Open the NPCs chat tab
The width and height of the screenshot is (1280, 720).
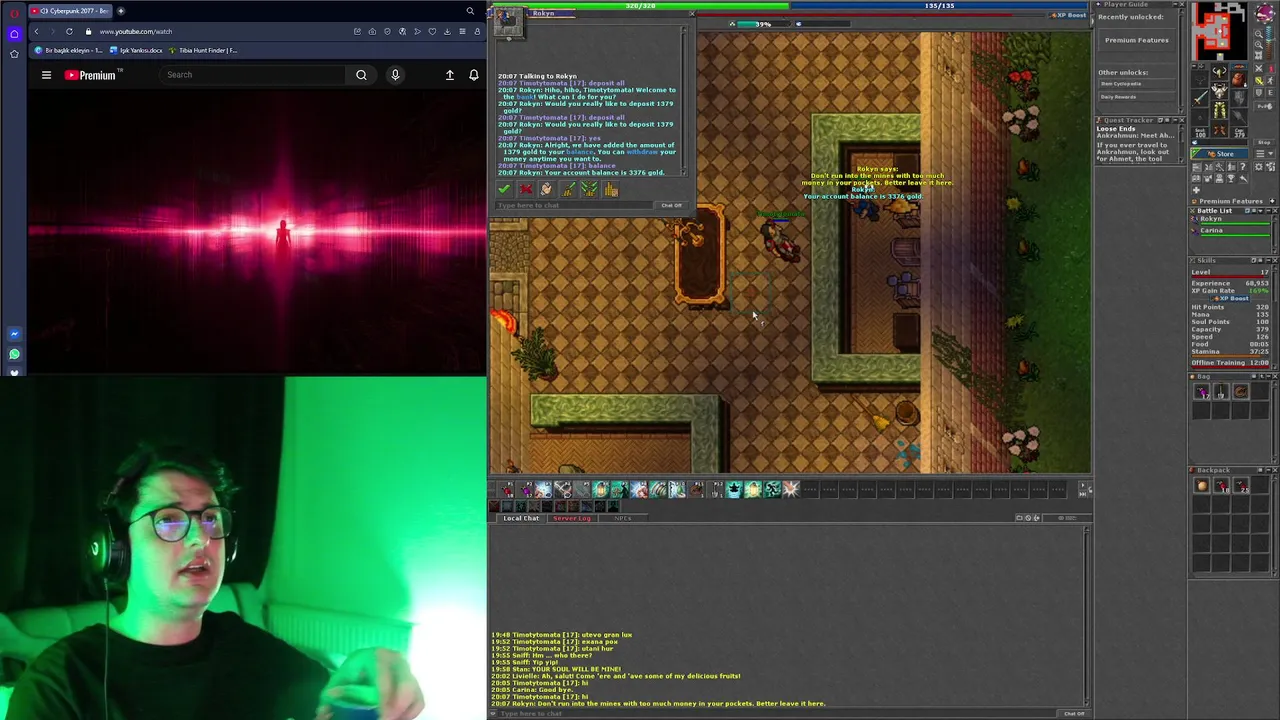622,518
